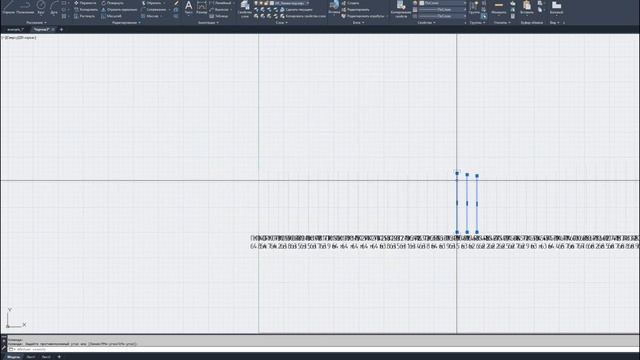The height and width of the screenshot is (360, 640).
Task: Open a new drawing tab with plus
Action: click(x=61, y=29)
